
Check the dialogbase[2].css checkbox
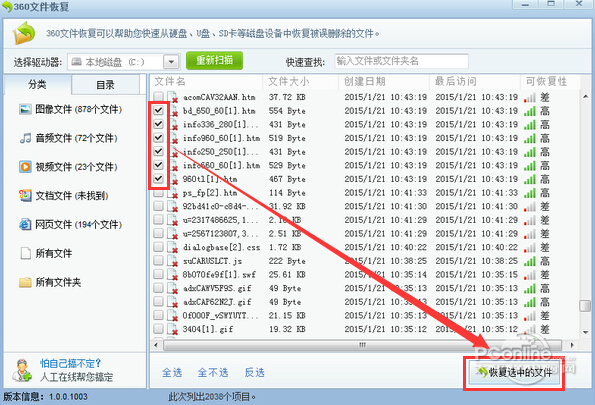tap(158, 247)
